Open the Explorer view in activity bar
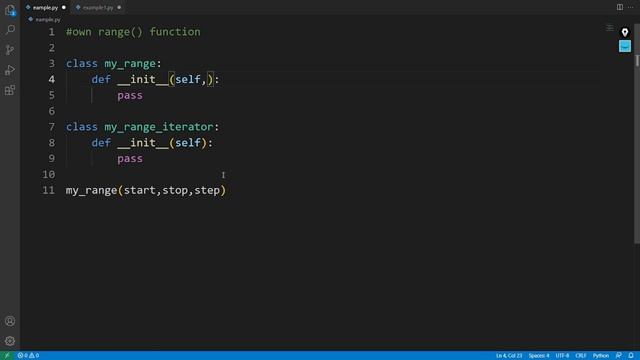This screenshot has width=640, height=360. pyautogui.click(x=10, y=10)
